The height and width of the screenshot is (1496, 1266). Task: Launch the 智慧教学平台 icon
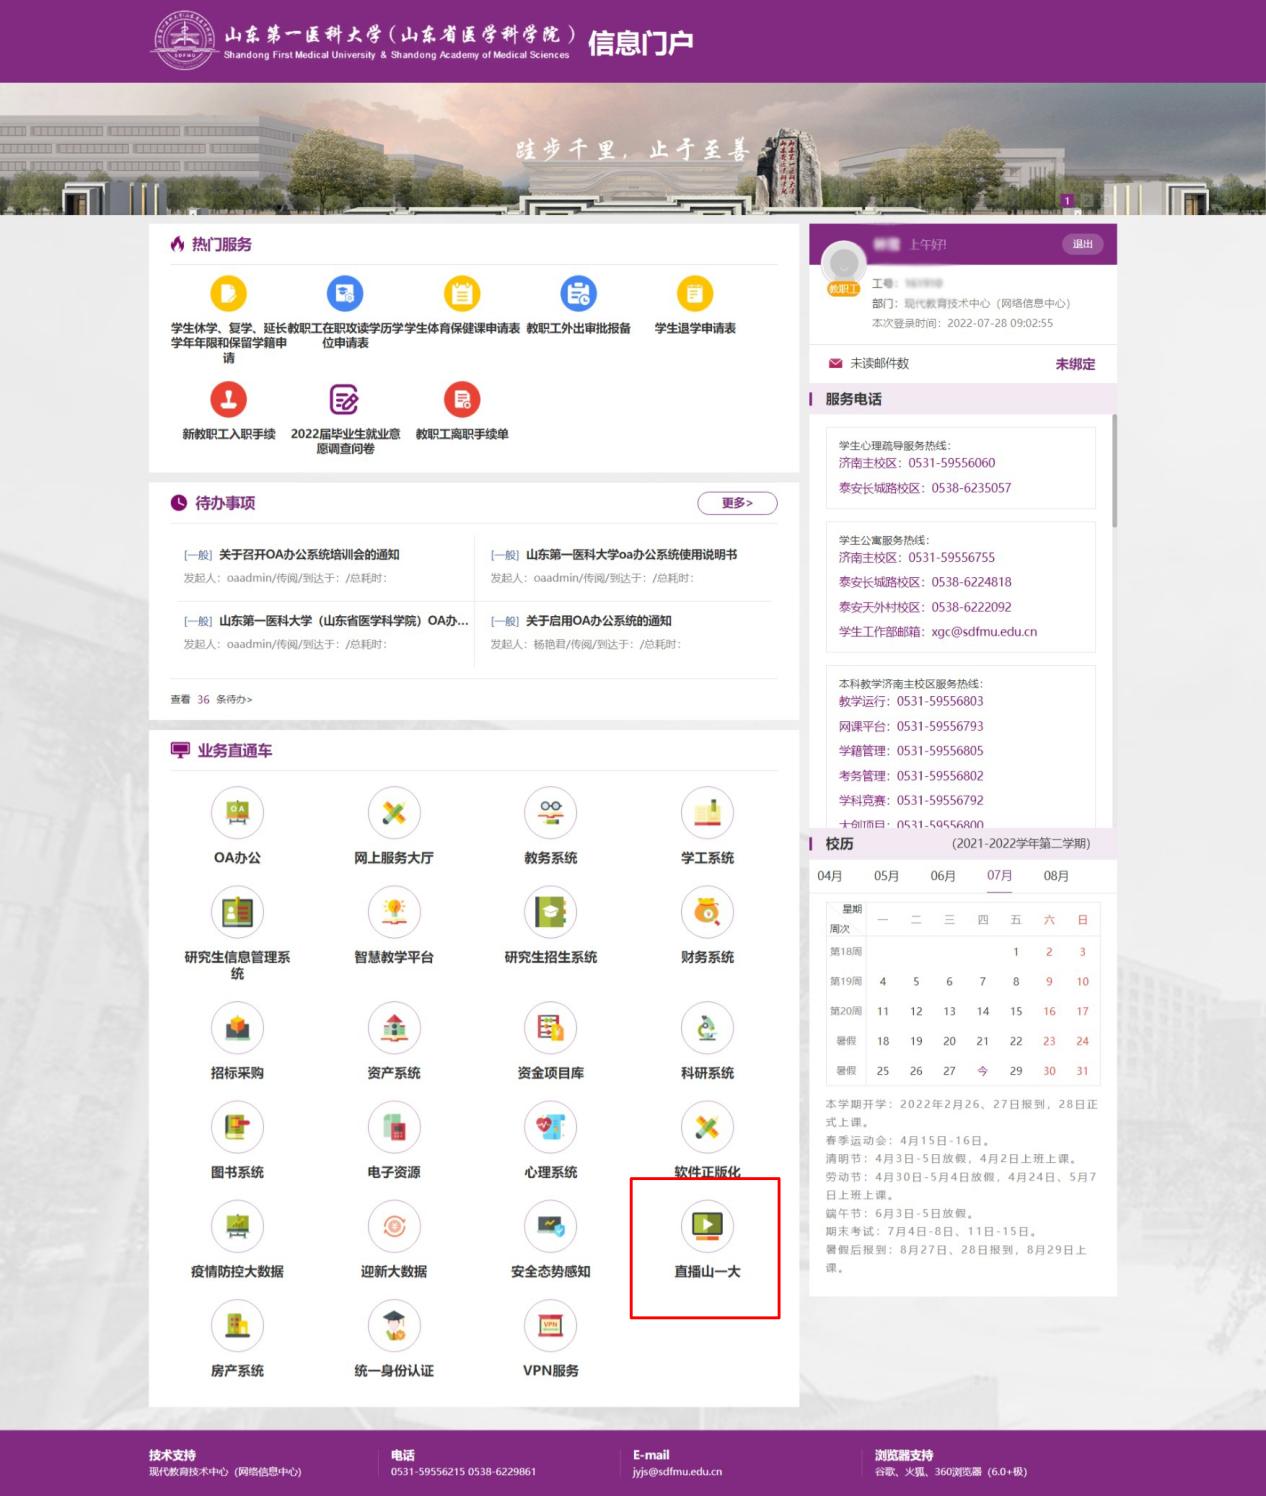pos(394,912)
